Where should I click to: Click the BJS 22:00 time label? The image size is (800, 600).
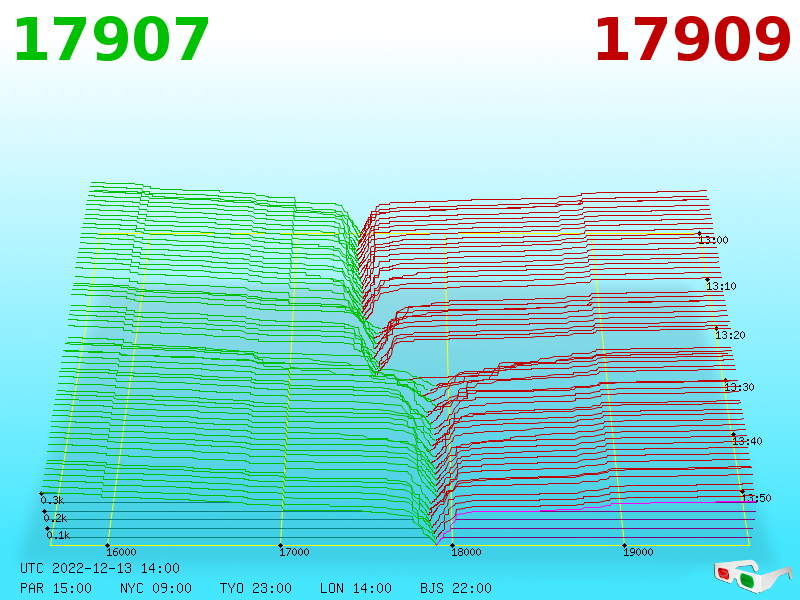pos(456,588)
